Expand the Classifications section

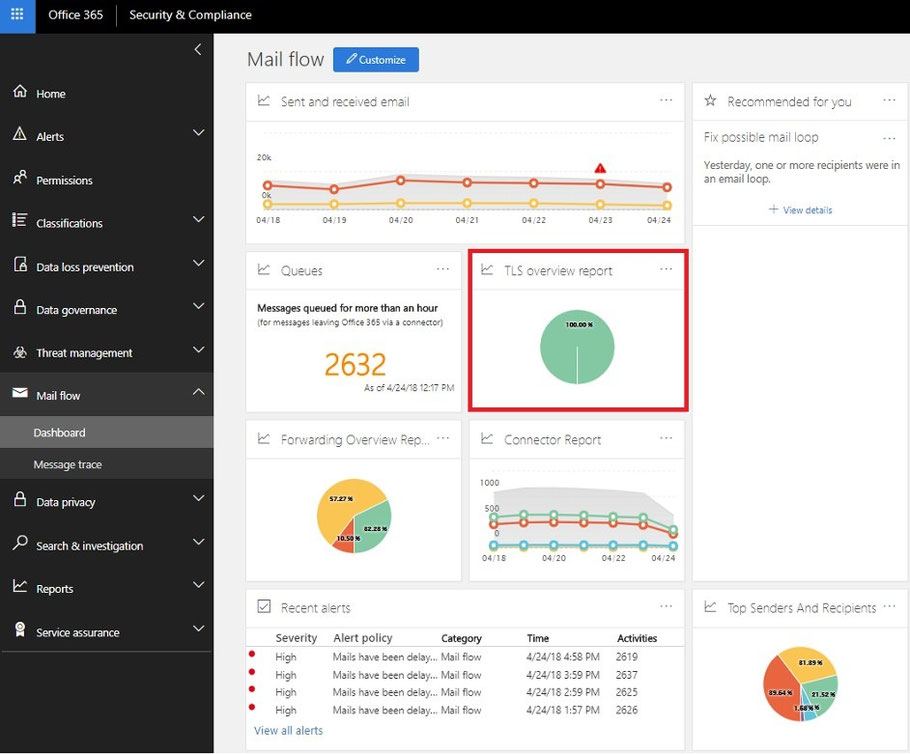coord(198,220)
